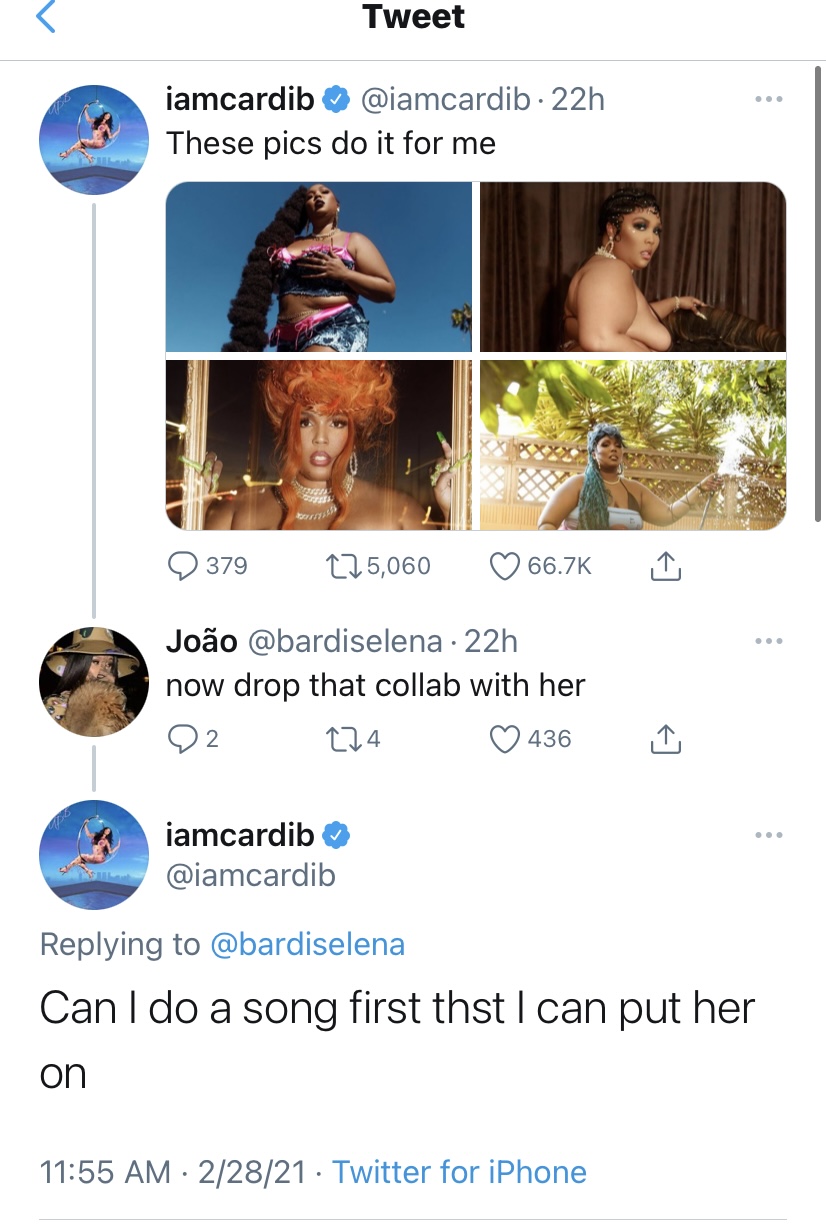The image size is (826, 1232).
Task: Open the top-right brown curtain photo
Action: pos(633,267)
